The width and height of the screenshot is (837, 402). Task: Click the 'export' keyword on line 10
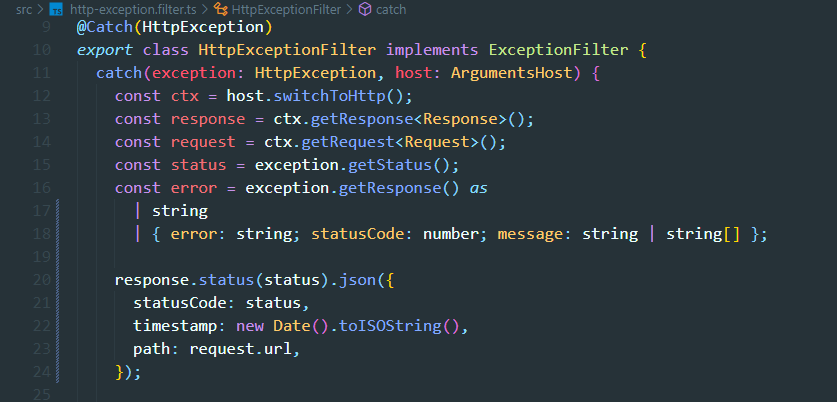(x=105, y=50)
